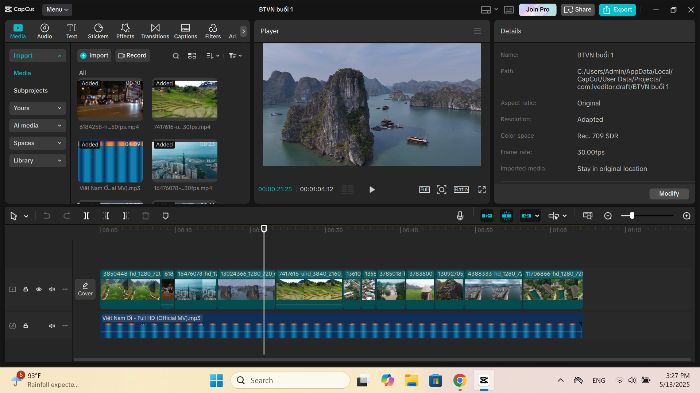Open the Filters tab
The width and height of the screenshot is (700, 393).
click(213, 31)
